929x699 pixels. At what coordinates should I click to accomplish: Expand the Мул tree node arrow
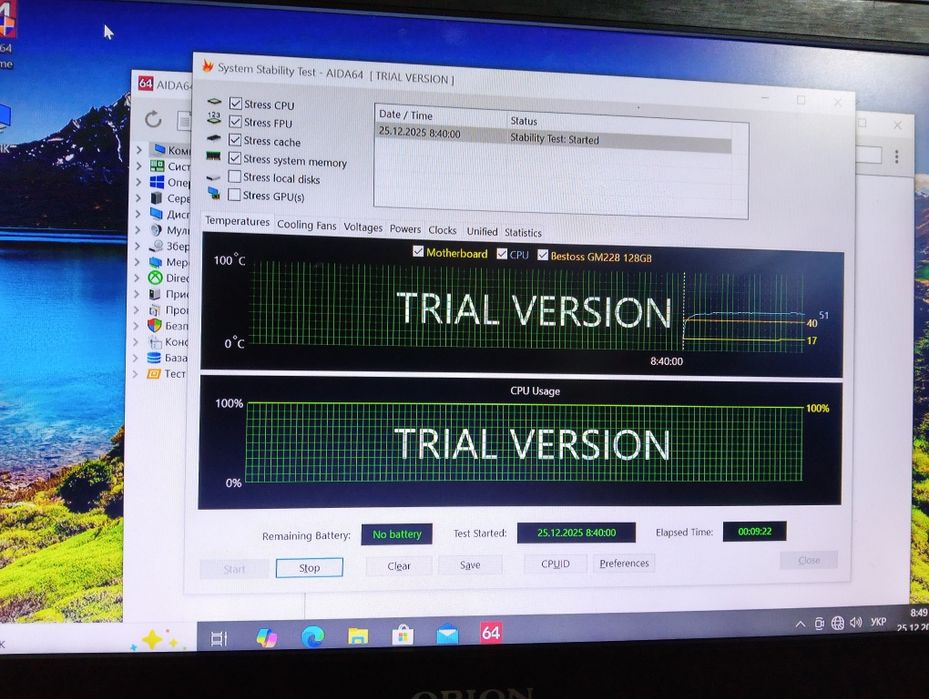coord(138,230)
